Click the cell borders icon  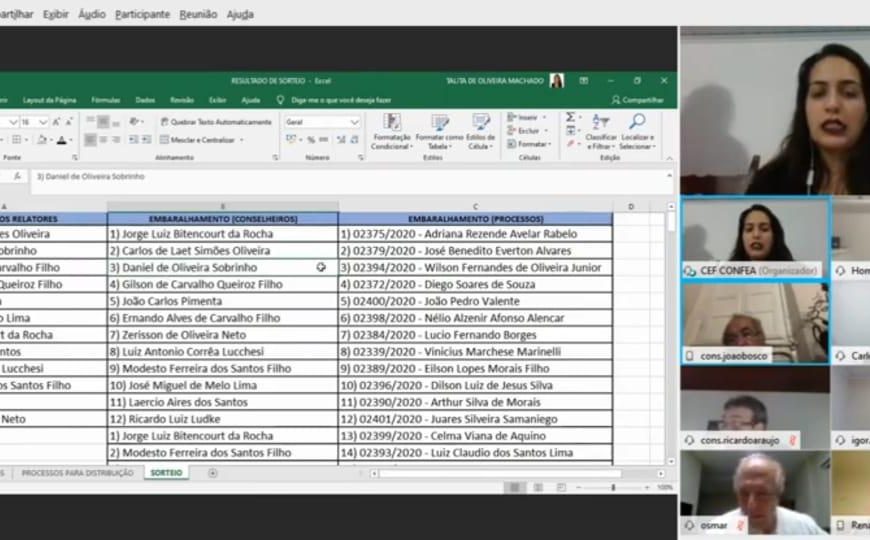(x=17, y=140)
